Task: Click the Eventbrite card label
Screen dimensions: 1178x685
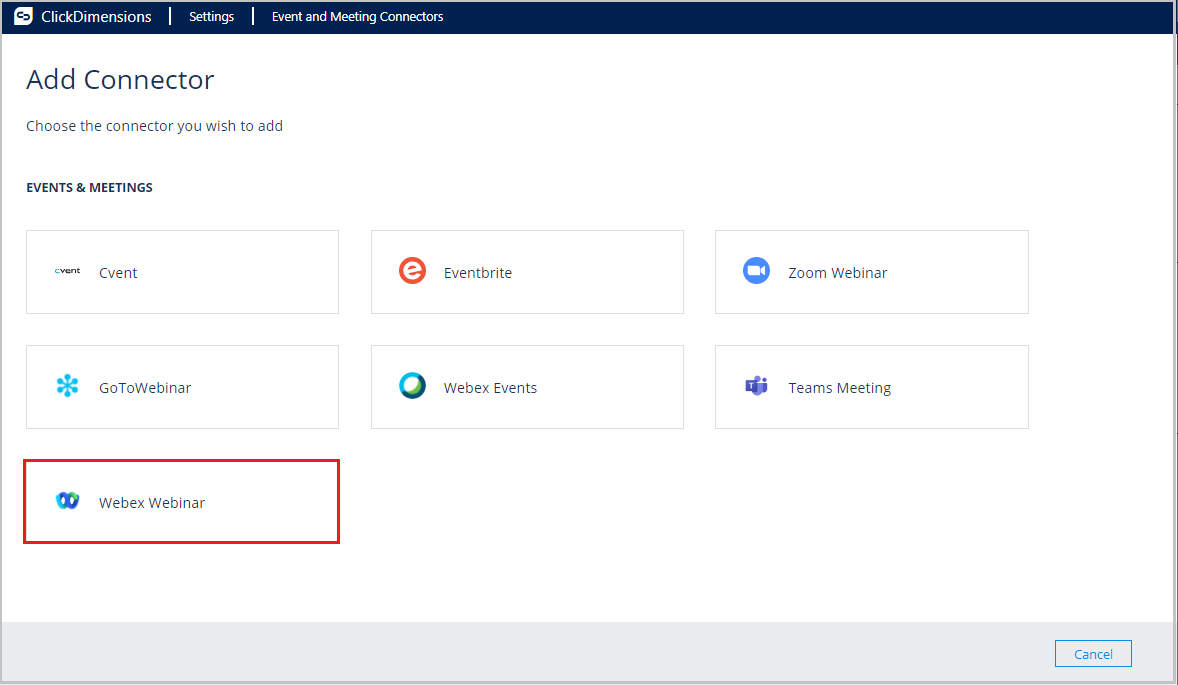Action: coord(478,273)
